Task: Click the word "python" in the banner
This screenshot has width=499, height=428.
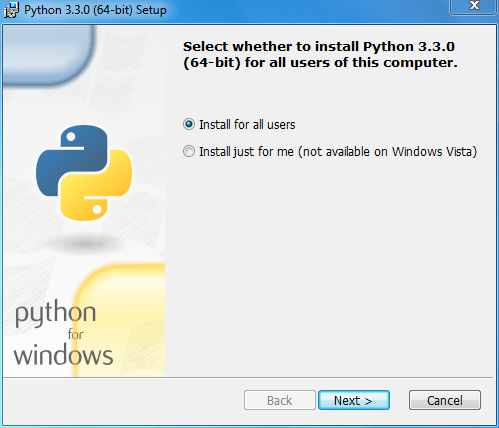Action: click(55, 313)
